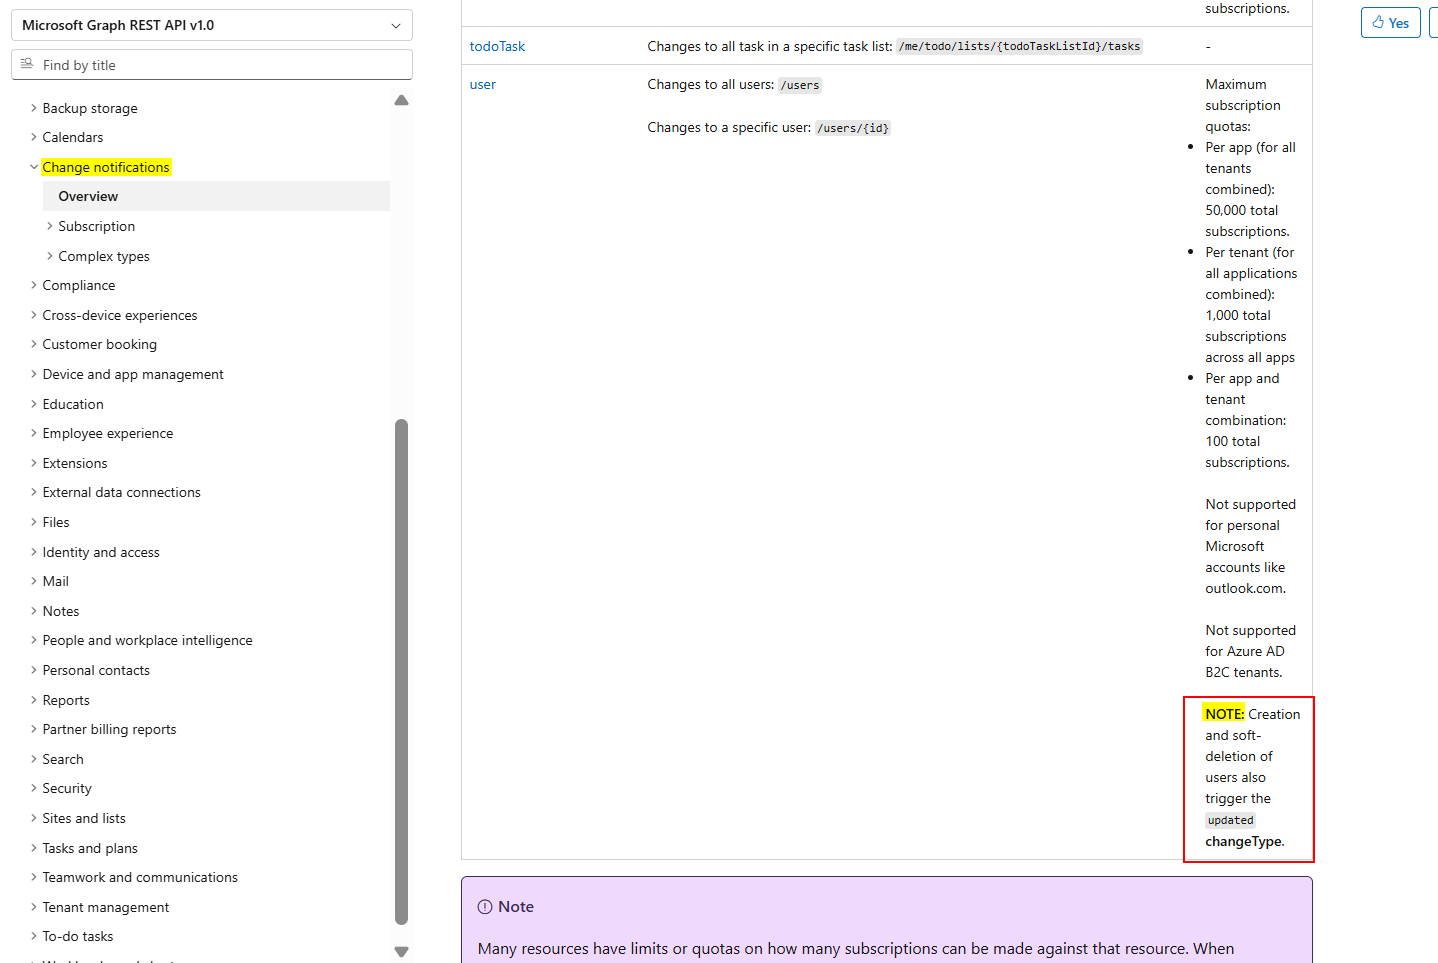
Task: Open the Sites and lists section
Action: point(84,818)
